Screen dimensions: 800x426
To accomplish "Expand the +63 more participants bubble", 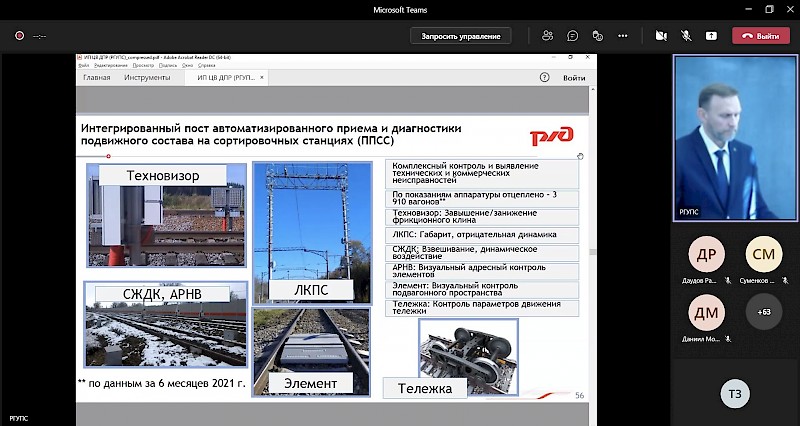I will [x=764, y=313].
